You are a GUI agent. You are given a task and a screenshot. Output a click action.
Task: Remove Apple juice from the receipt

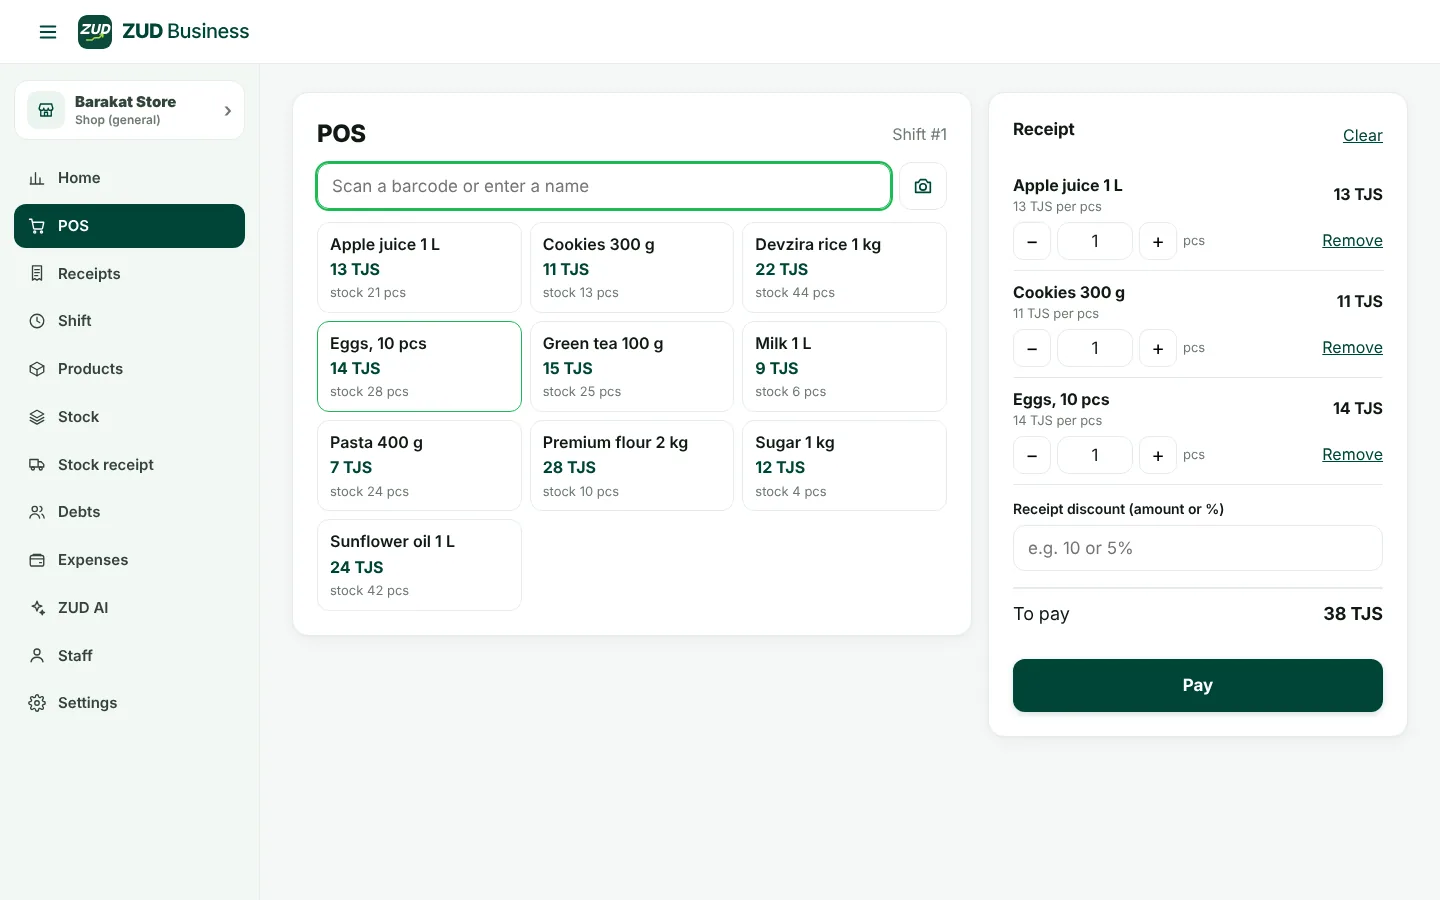(x=1352, y=241)
